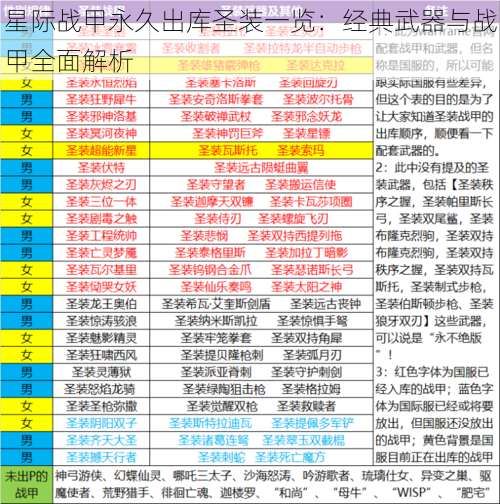Select the 圣装悲悯 weapon name

point(204,236)
